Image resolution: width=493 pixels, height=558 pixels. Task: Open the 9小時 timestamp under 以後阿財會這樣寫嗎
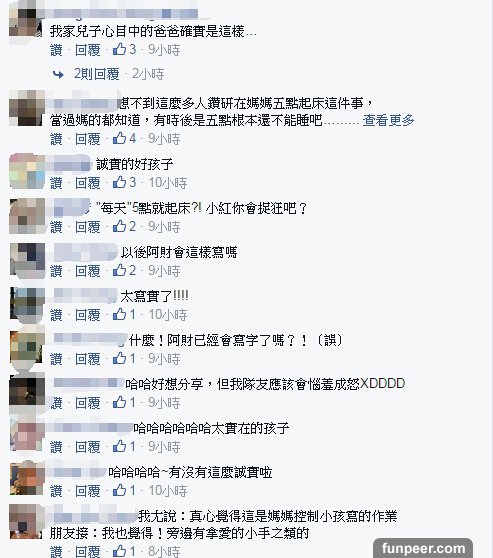point(164,271)
